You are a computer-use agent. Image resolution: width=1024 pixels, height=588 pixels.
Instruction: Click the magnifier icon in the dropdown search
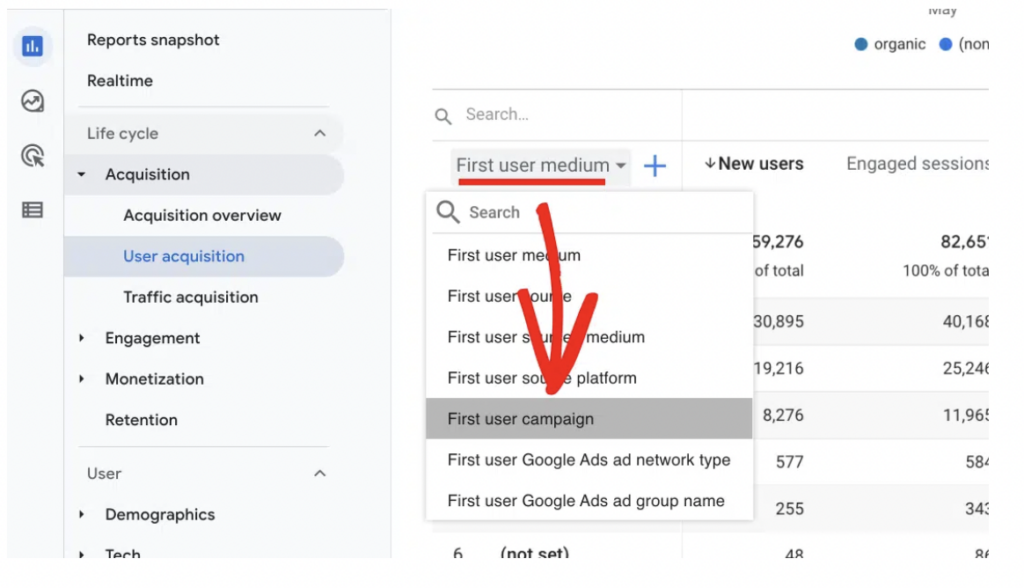[x=448, y=212]
